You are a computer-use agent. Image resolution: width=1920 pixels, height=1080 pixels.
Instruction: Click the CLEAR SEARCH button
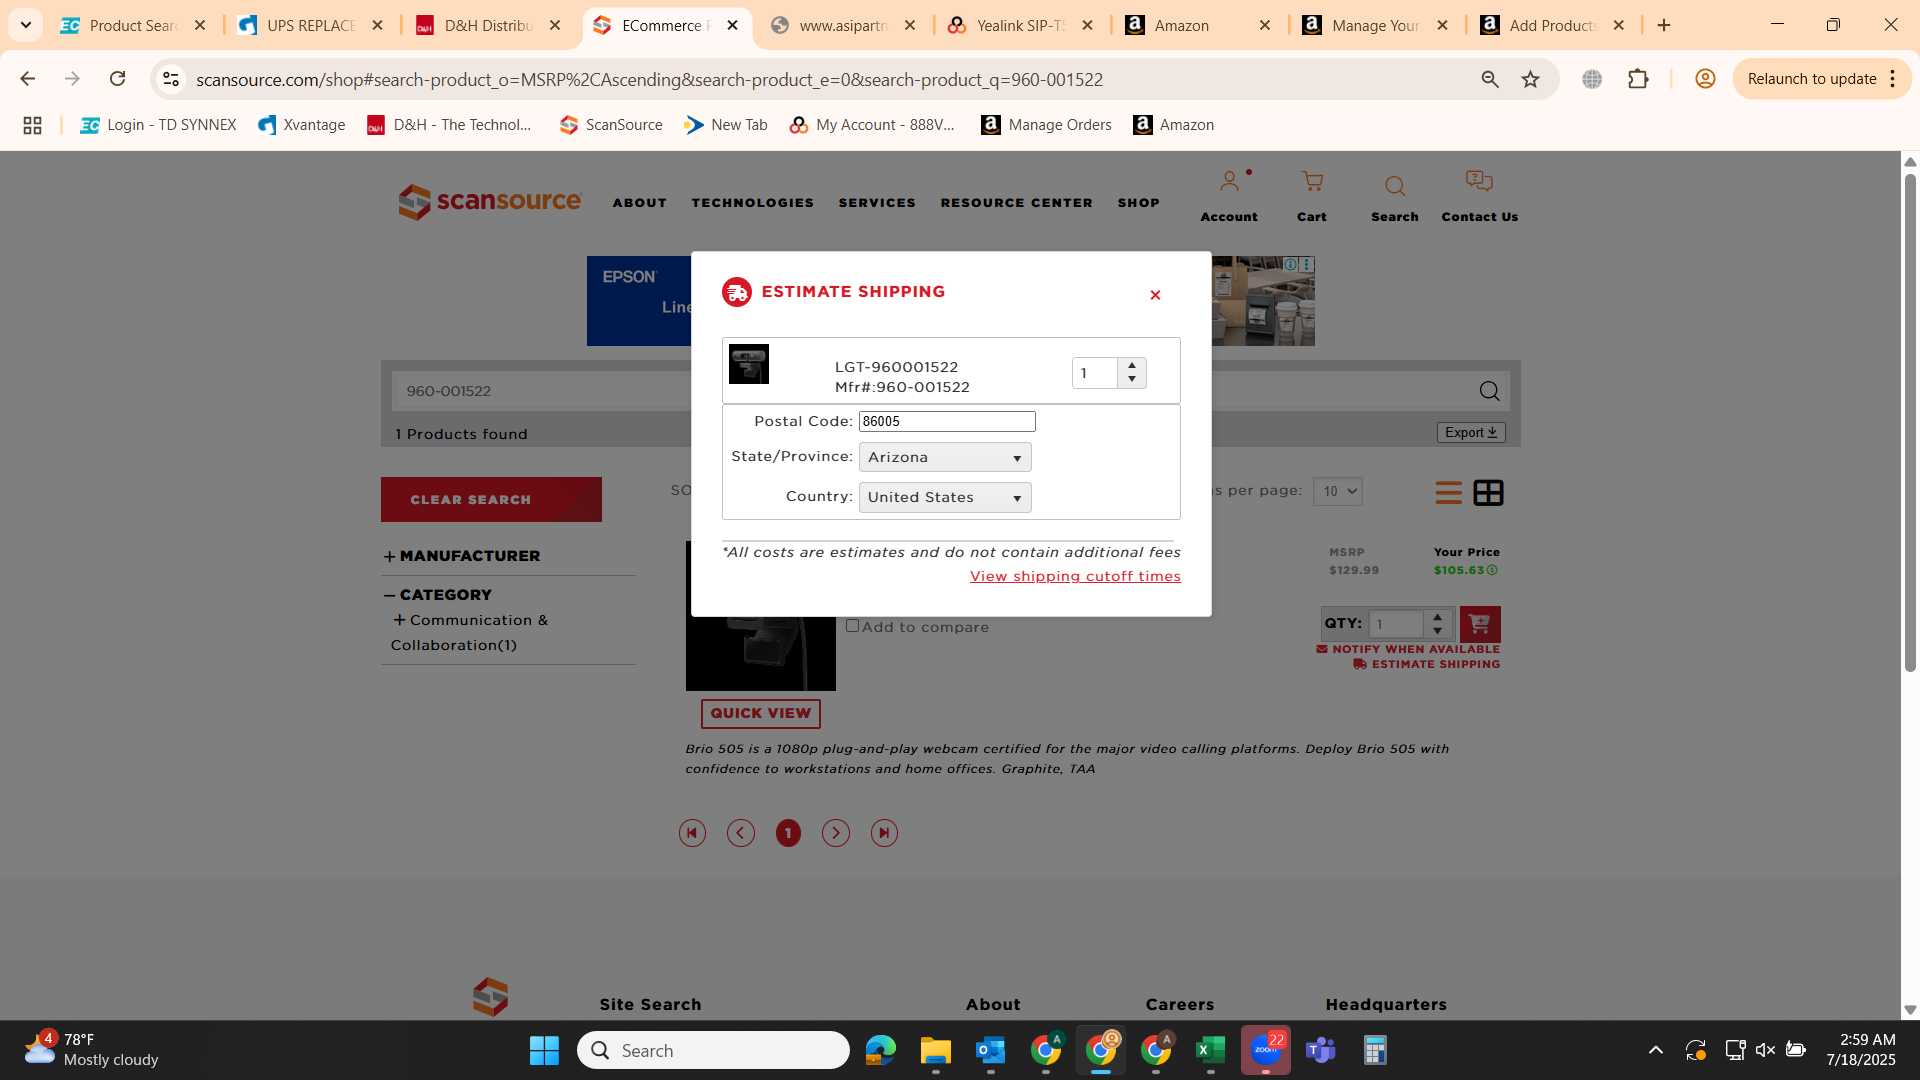tap(491, 500)
